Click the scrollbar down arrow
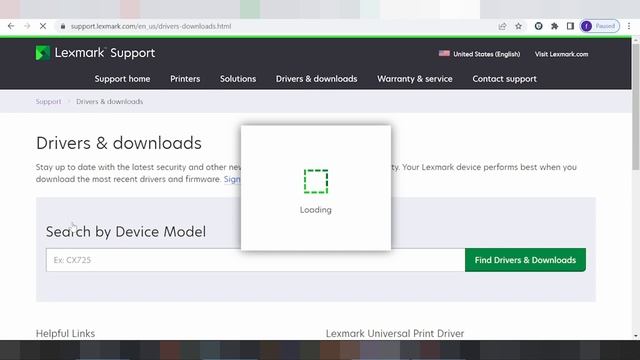The width and height of the screenshot is (640, 360). coord(636,336)
